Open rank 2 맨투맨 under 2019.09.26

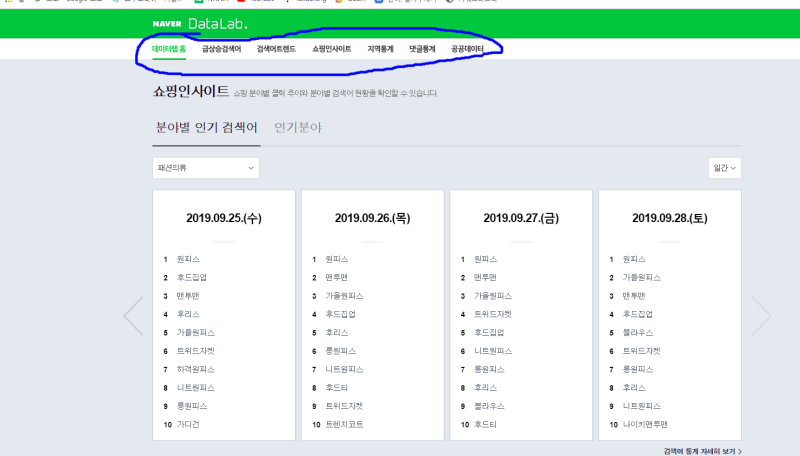coord(337,277)
